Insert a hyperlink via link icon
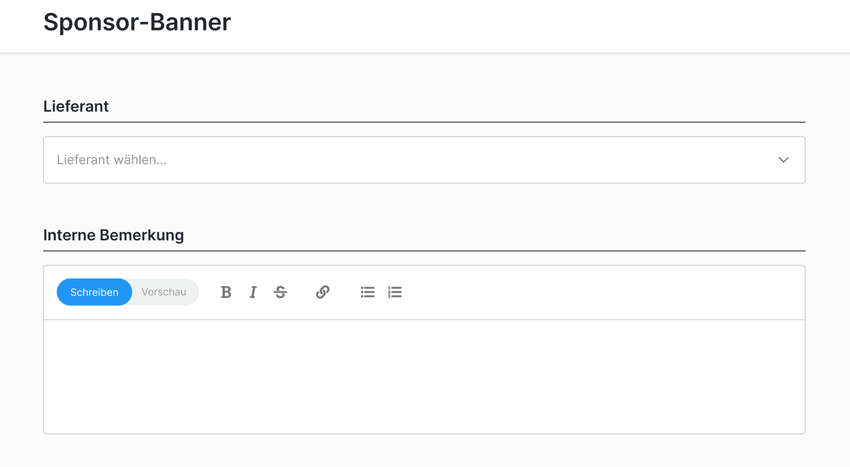850x467 pixels. [x=322, y=292]
